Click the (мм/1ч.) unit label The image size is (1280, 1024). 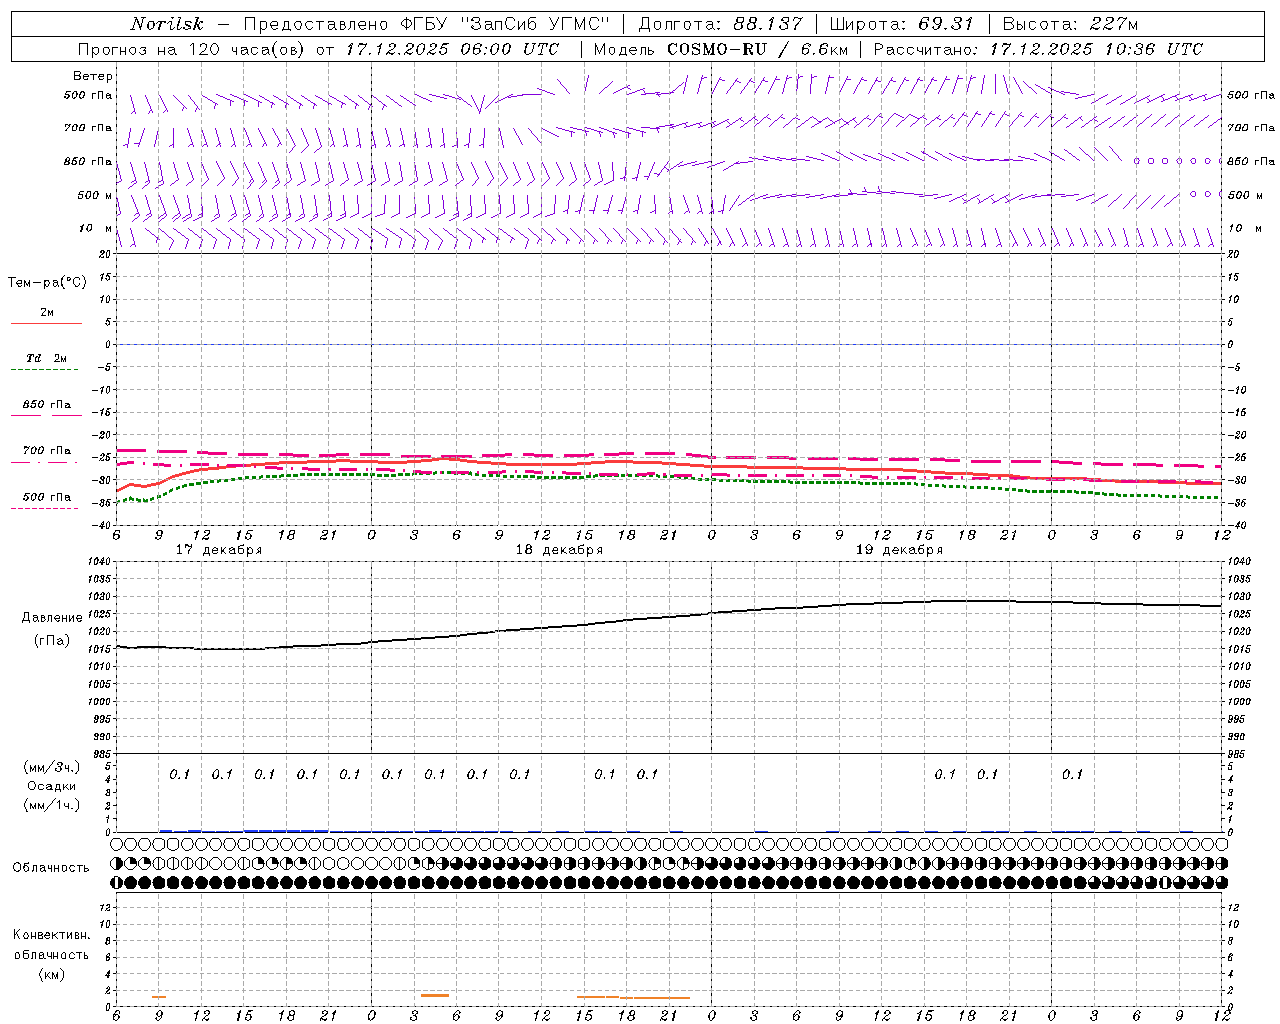[x=51, y=805]
